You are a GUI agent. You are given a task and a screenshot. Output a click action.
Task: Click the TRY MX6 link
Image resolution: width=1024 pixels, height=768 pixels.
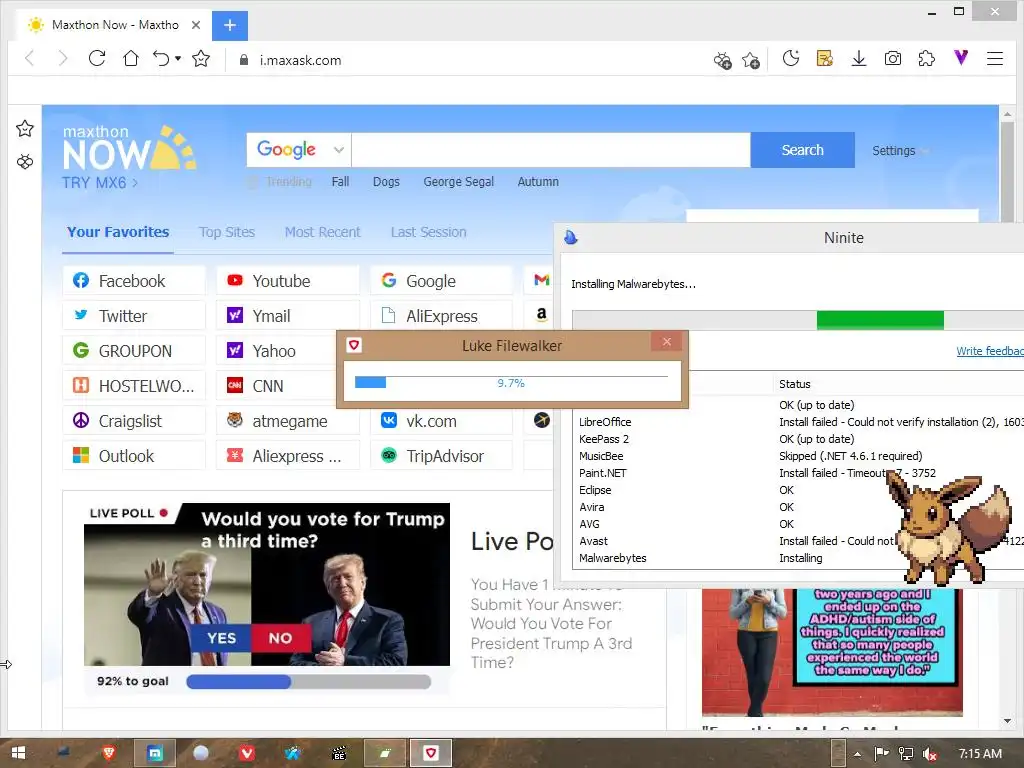[x=100, y=183]
